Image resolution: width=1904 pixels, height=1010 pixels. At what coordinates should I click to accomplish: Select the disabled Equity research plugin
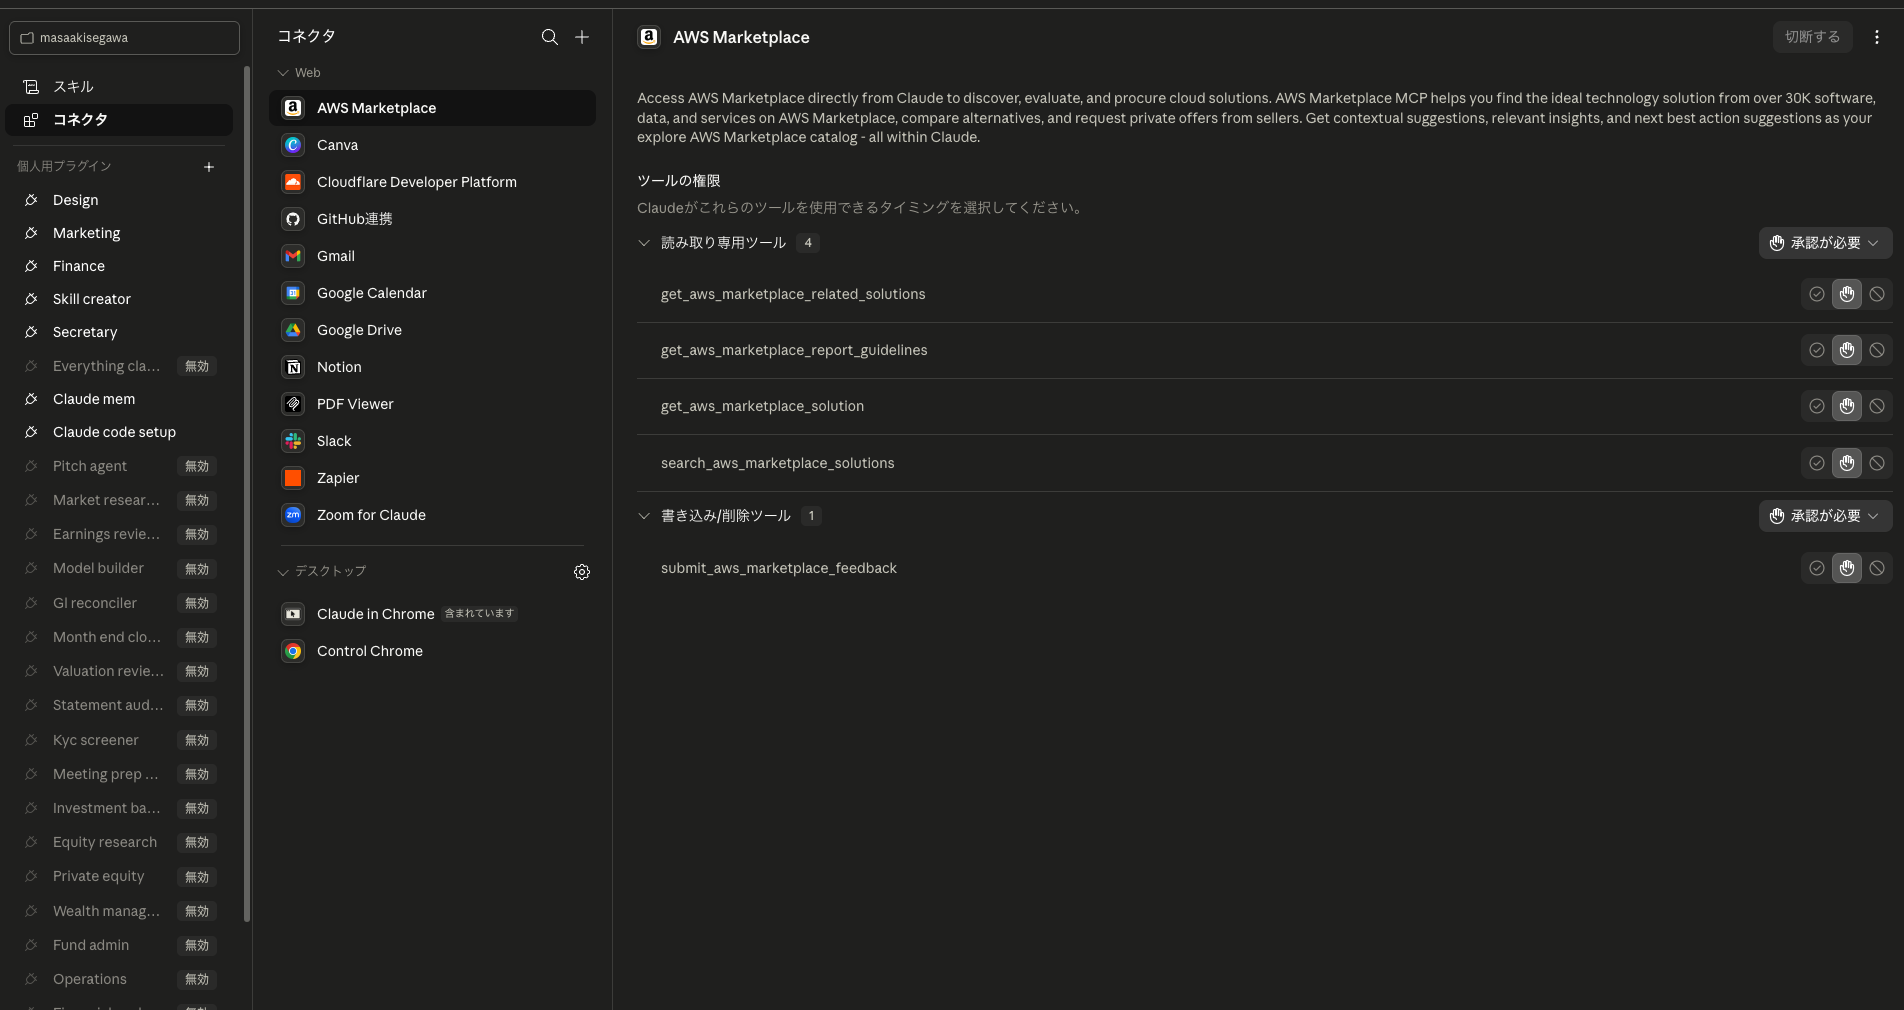tap(119, 842)
